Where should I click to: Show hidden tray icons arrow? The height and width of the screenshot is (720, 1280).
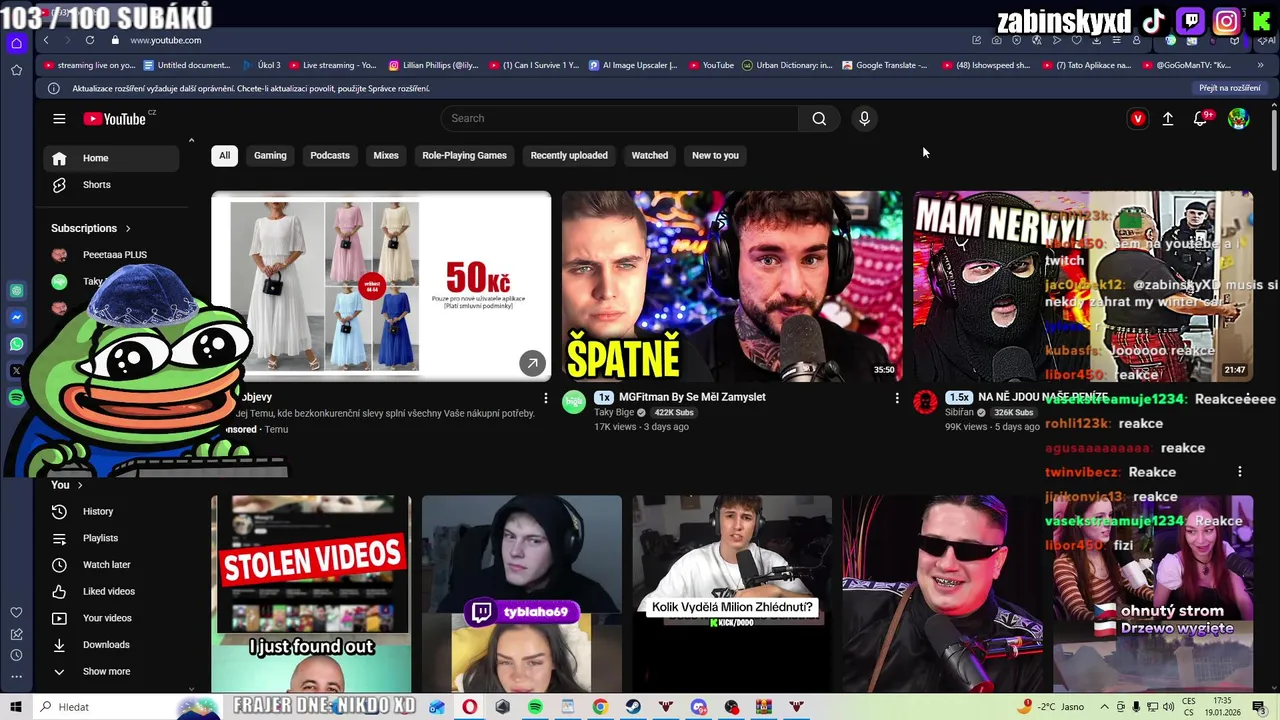pos(1103,707)
